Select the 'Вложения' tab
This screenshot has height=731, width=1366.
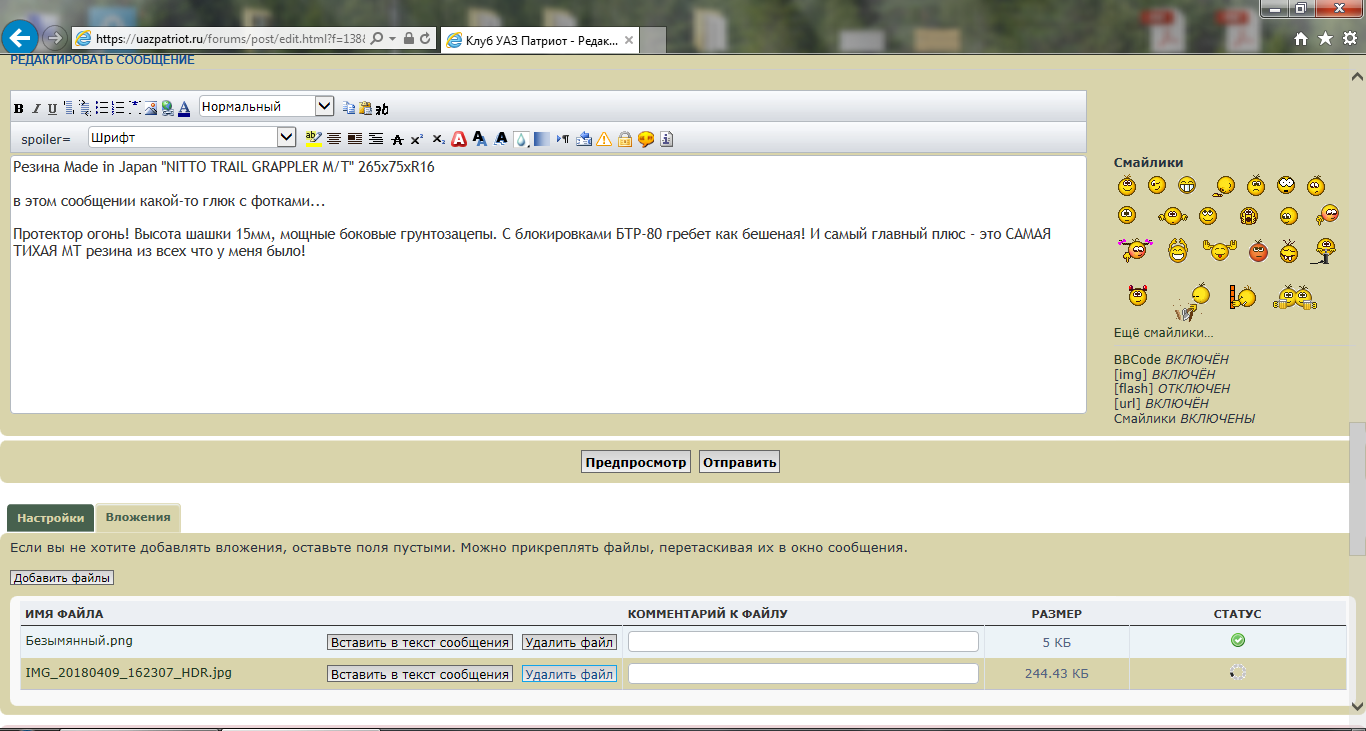coord(138,518)
